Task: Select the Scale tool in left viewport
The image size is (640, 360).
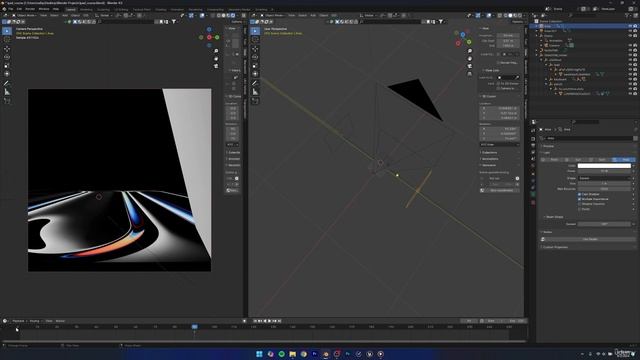Action: pos(7,66)
